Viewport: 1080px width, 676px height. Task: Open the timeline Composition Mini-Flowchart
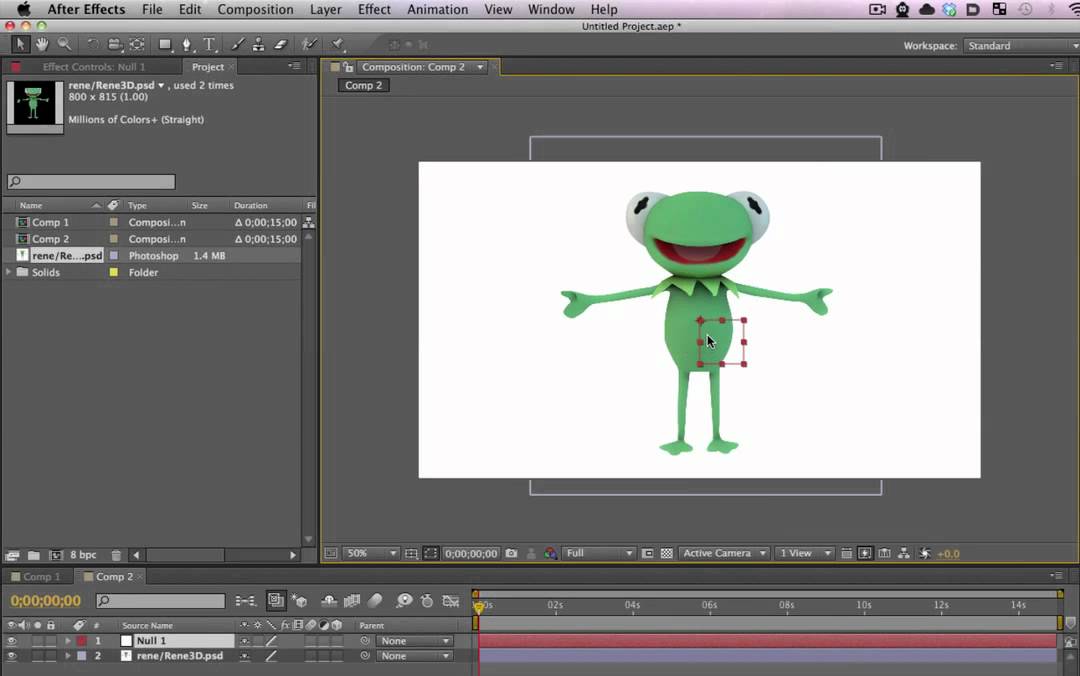click(246, 601)
